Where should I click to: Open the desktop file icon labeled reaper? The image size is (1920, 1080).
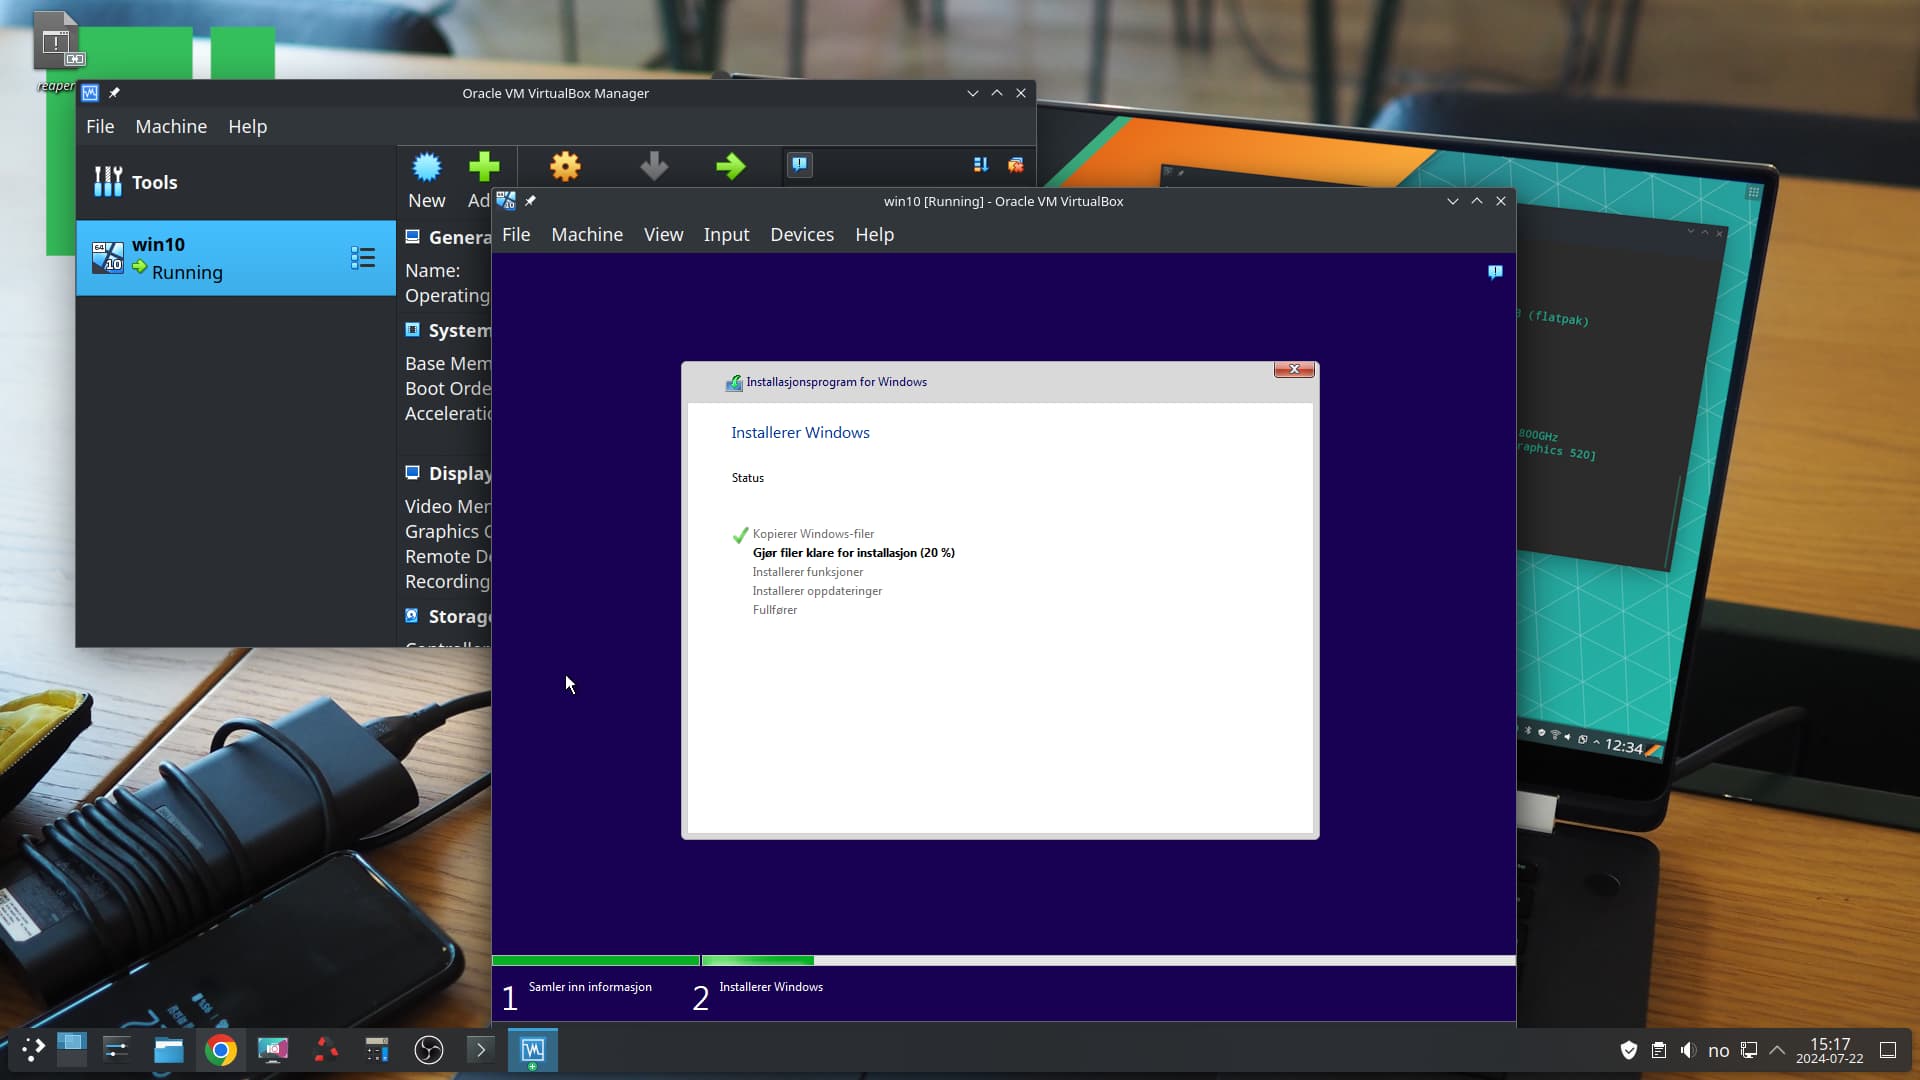56,50
